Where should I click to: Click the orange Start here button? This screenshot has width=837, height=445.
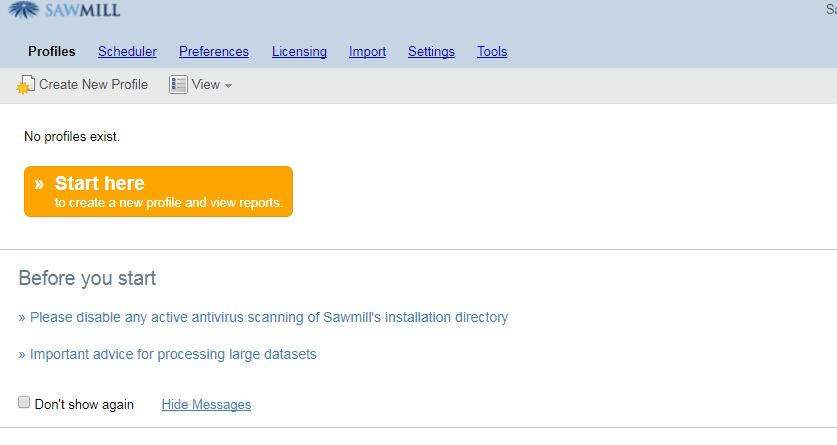click(159, 192)
